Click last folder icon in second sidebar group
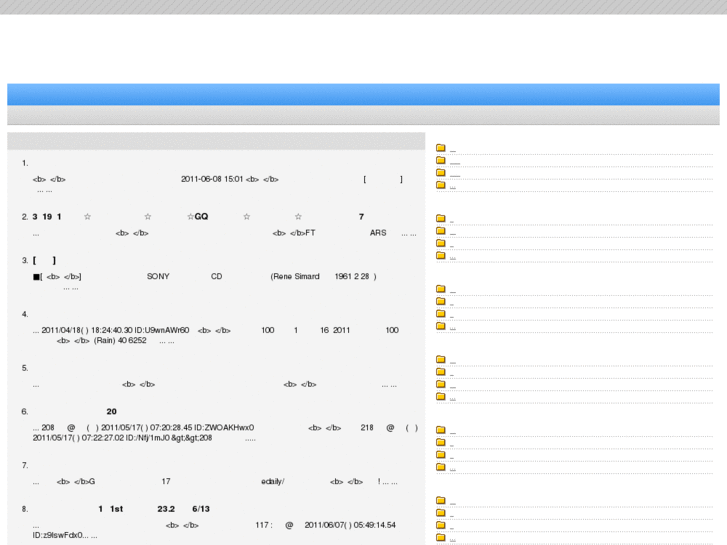This screenshot has width=727, height=545. (440, 256)
